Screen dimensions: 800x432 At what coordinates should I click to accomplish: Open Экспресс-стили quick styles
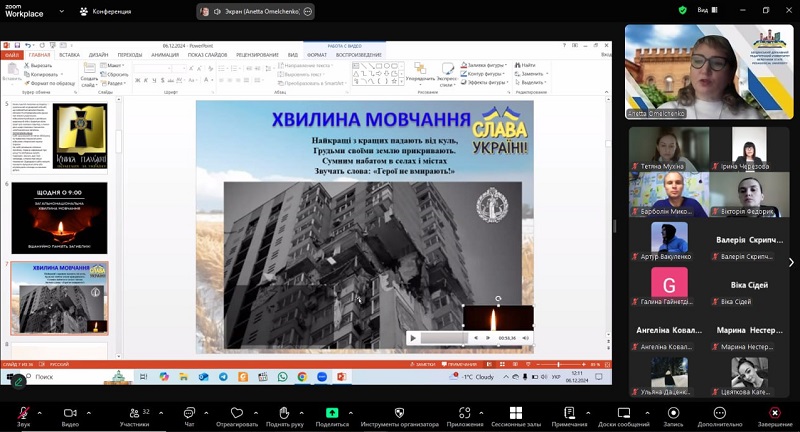pyautogui.click(x=447, y=74)
